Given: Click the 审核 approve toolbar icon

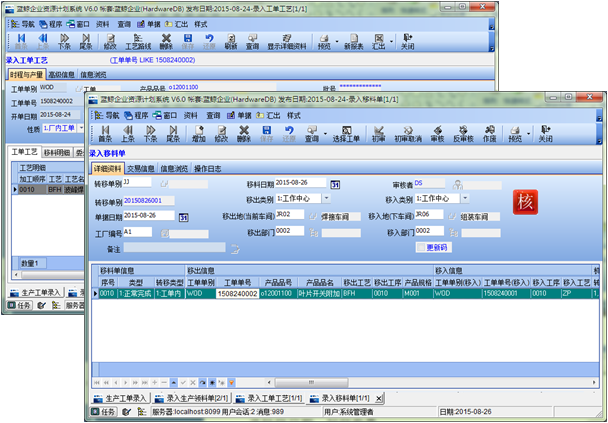Looking at the screenshot, I should [437, 134].
